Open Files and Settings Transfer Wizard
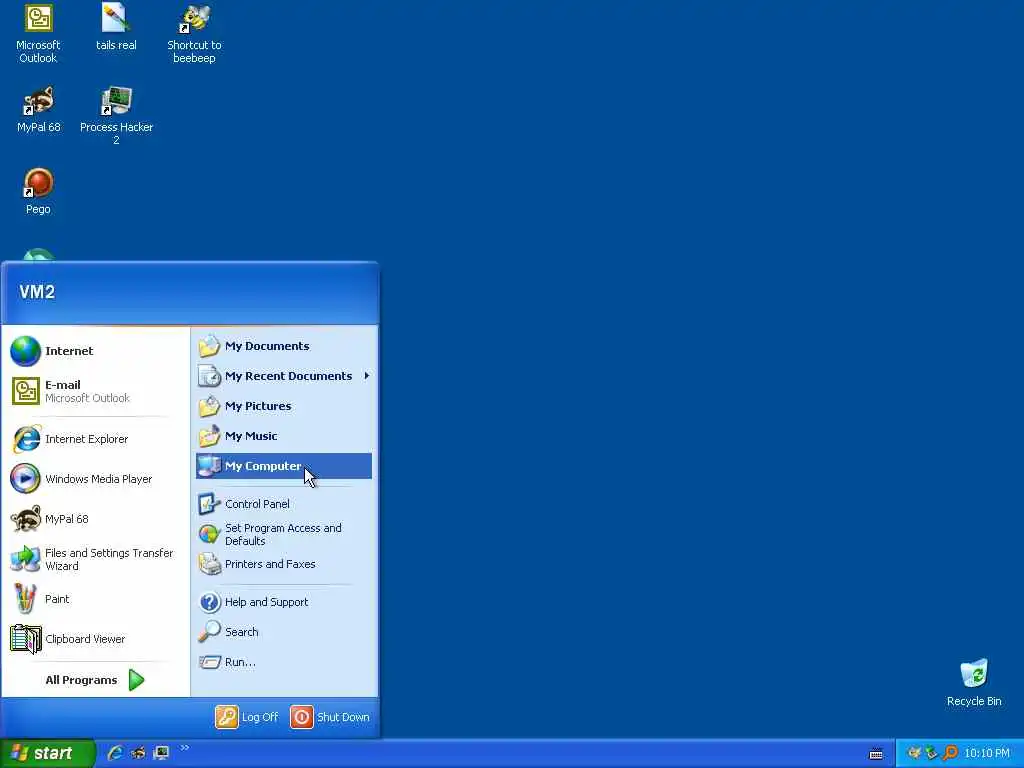The width and height of the screenshot is (1024, 768). pyautogui.click(x=95, y=559)
